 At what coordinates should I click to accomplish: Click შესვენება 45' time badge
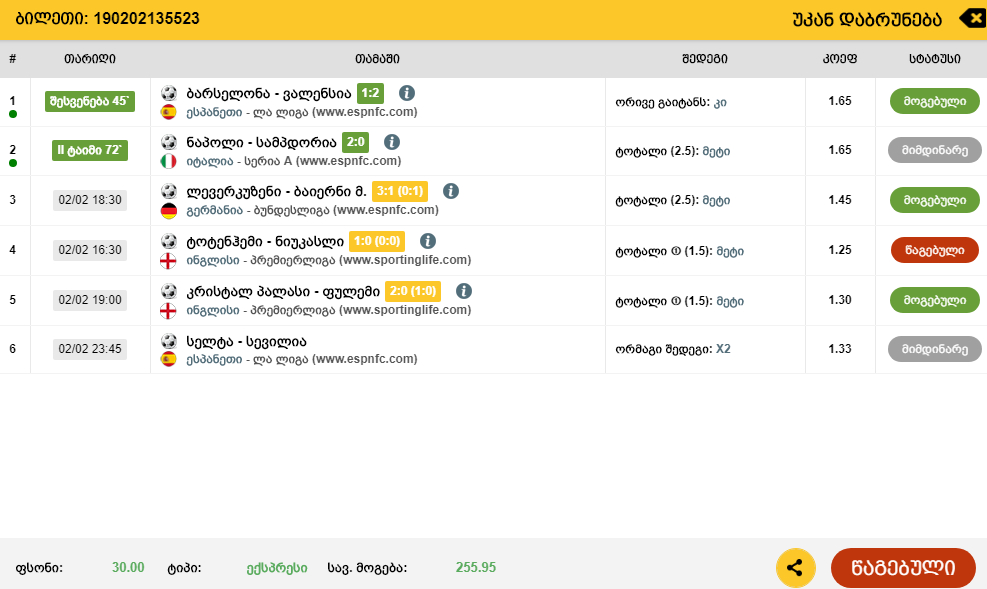[89, 101]
